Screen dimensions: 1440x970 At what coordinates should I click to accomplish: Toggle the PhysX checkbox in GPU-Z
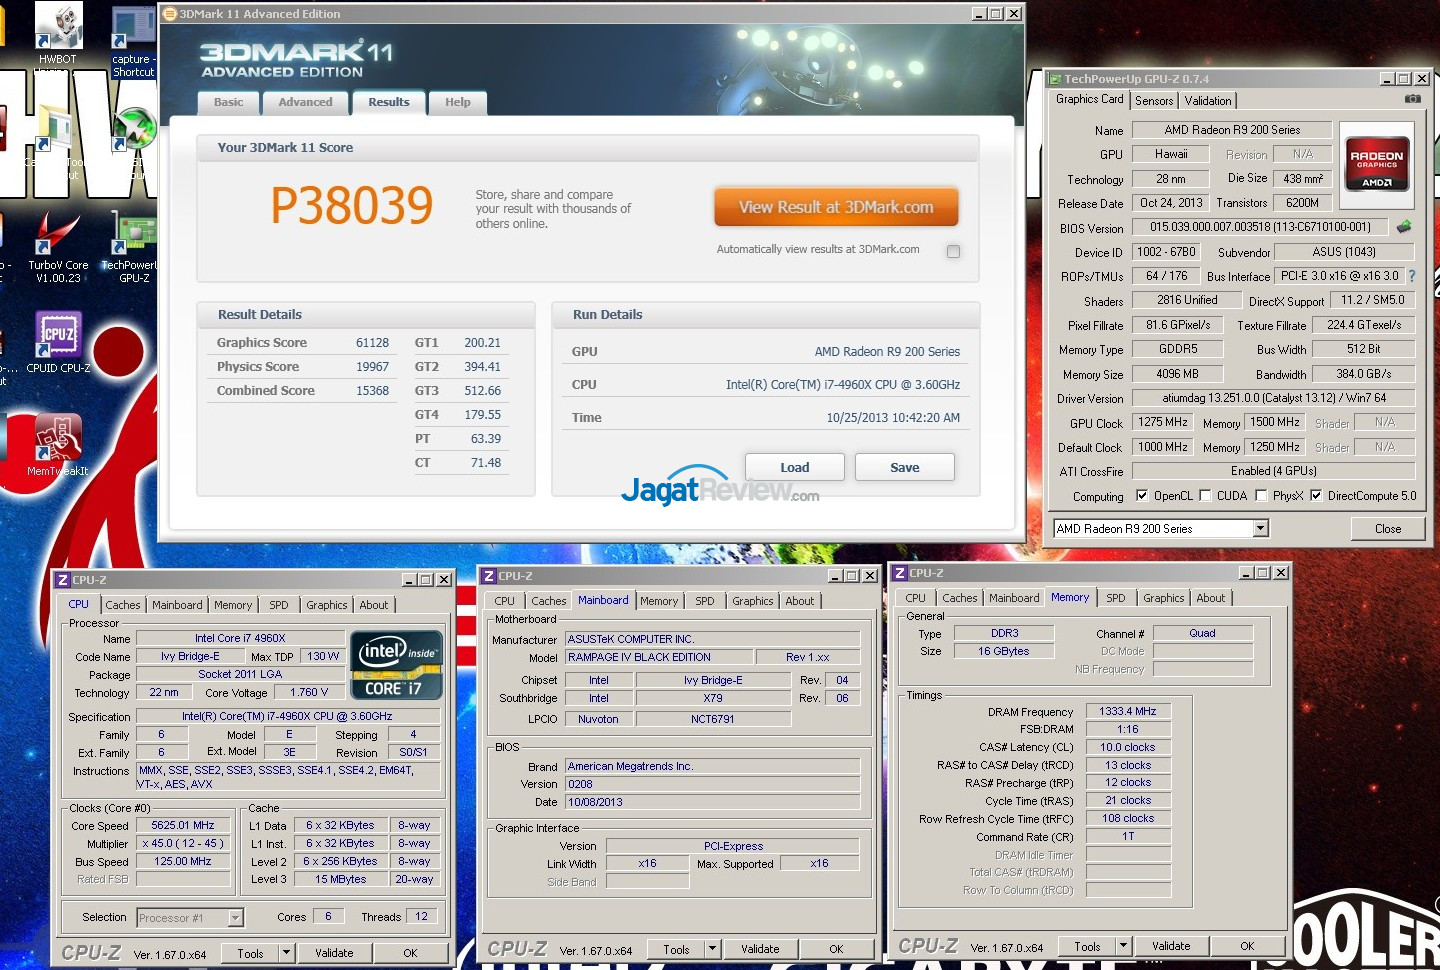[1261, 496]
